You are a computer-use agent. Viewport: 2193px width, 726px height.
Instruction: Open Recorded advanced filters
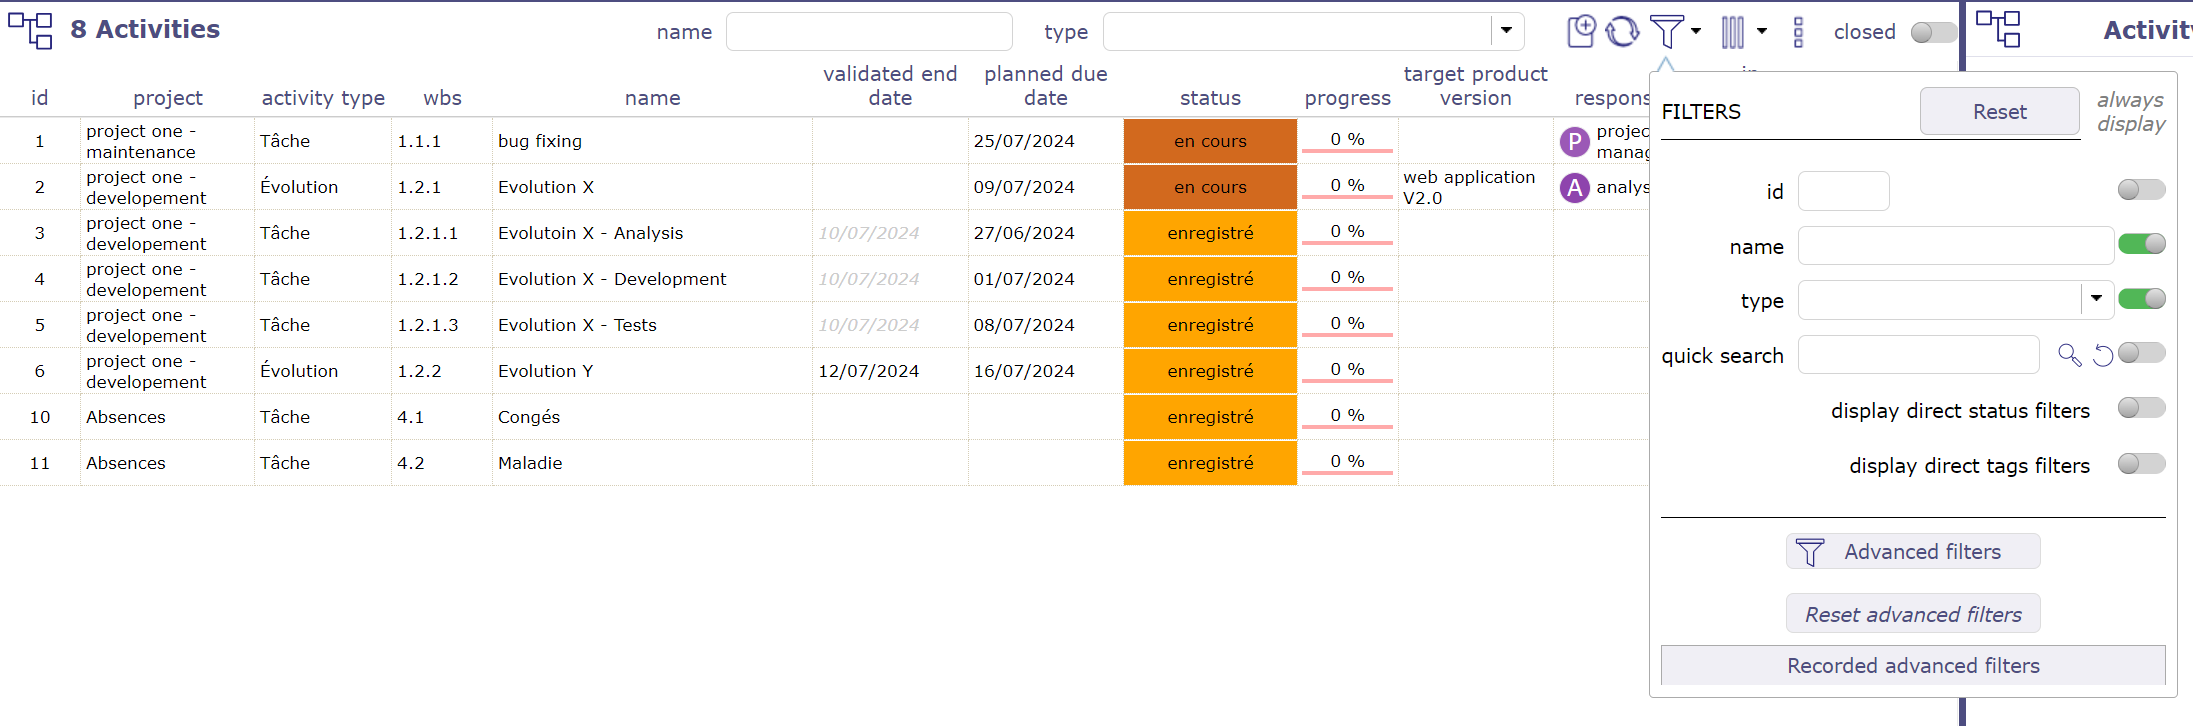1913,665
